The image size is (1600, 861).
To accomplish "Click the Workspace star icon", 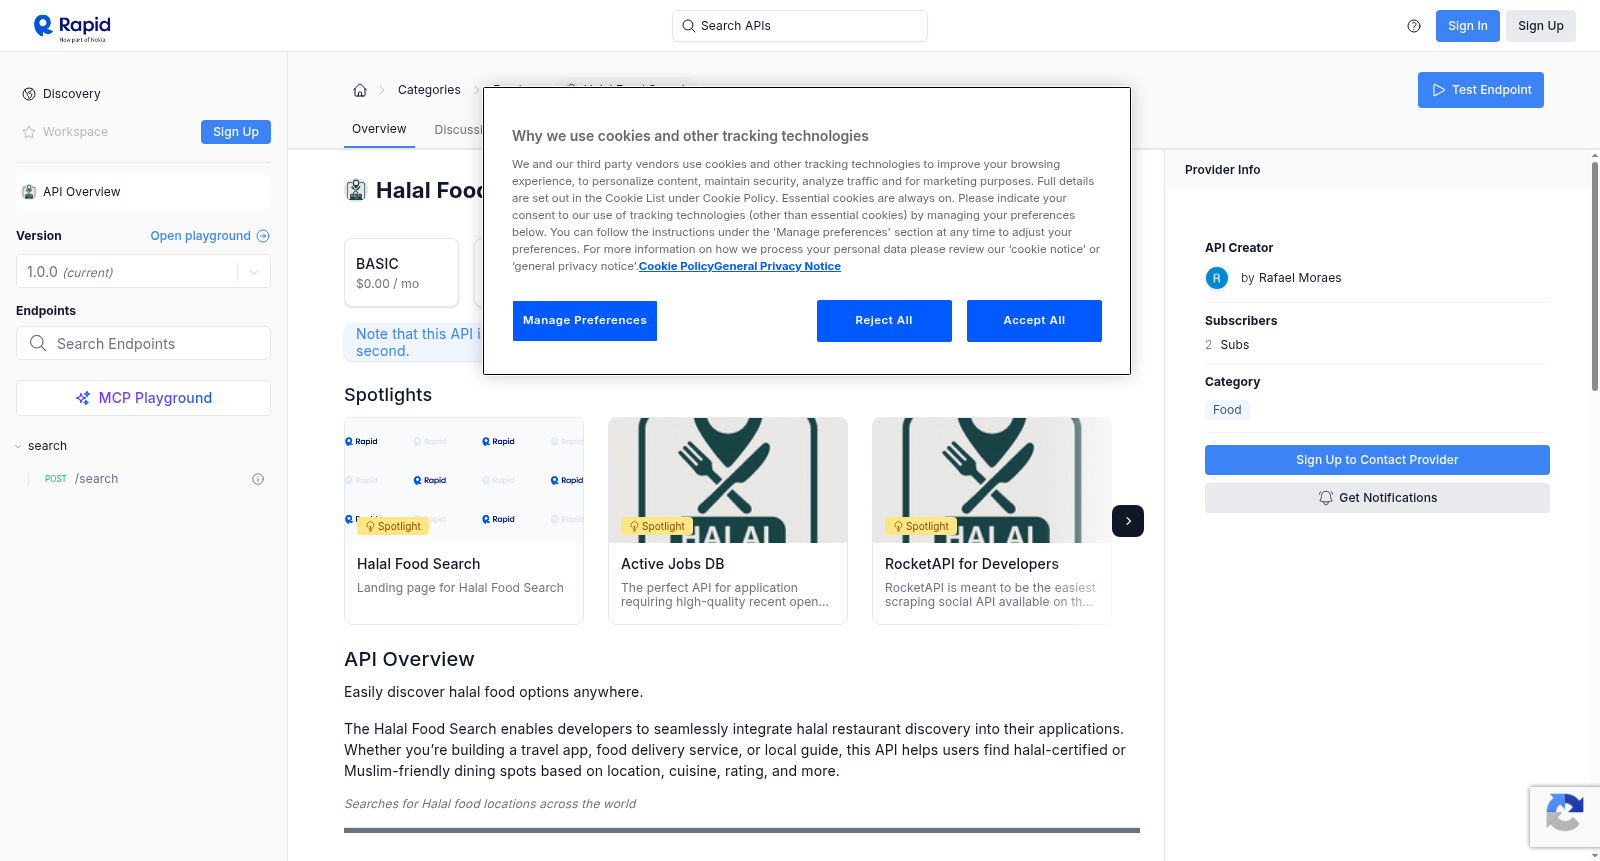I will pos(29,132).
